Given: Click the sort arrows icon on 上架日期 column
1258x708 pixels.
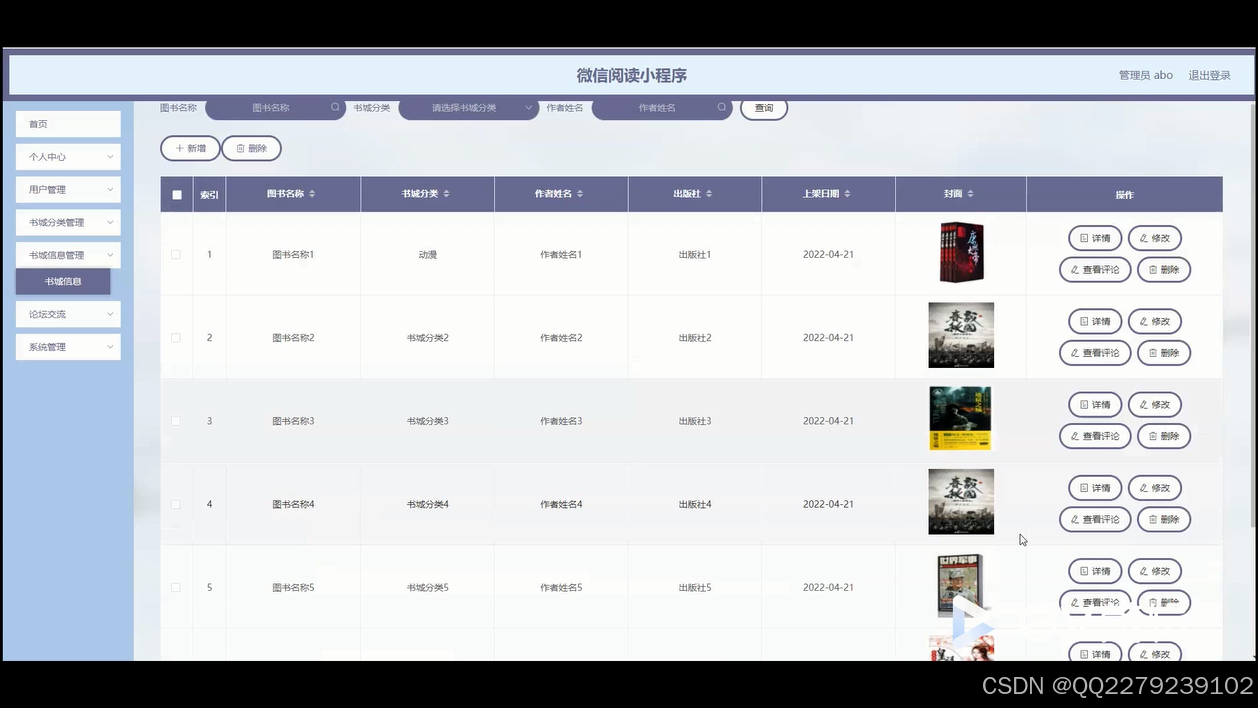Looking at the screenshot, I should 850,194.
